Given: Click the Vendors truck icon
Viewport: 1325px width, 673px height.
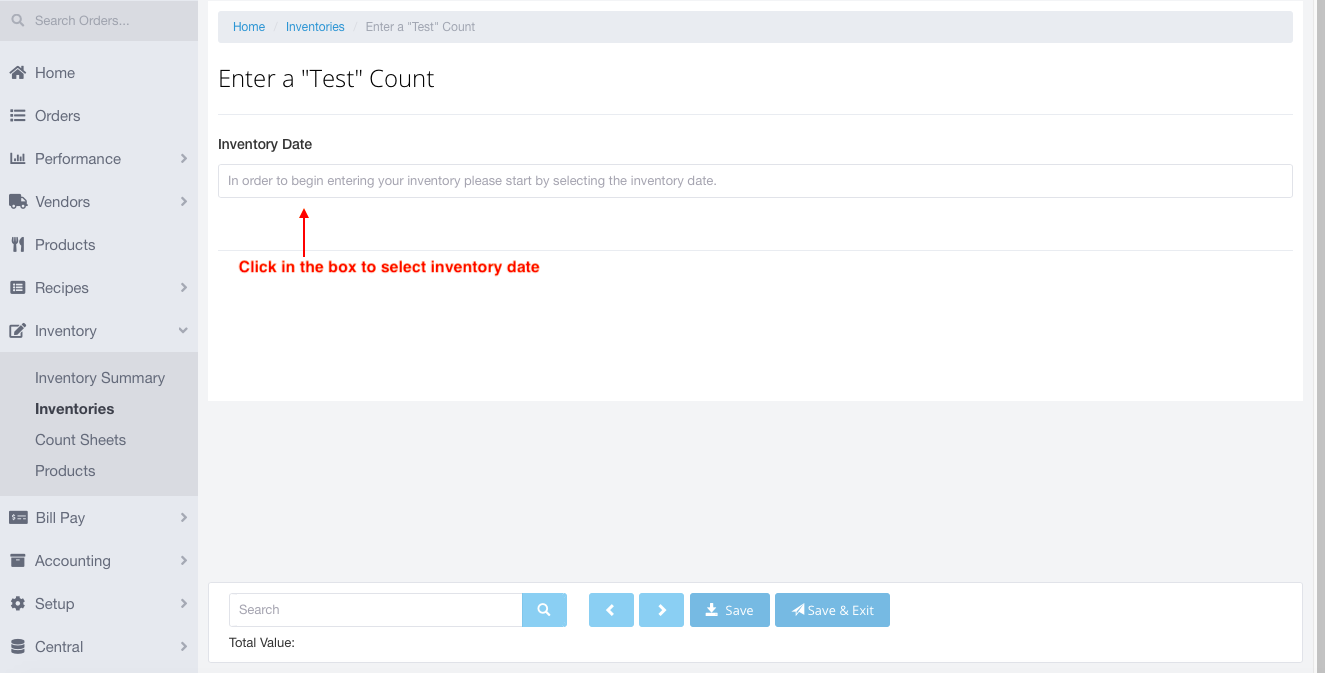Looking at the screenshot, I should [x=17, y=202].
